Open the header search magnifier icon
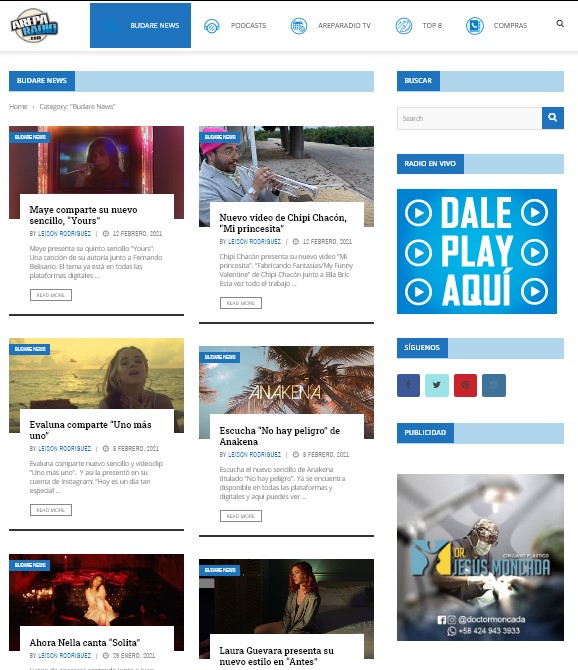 (560, 24)
